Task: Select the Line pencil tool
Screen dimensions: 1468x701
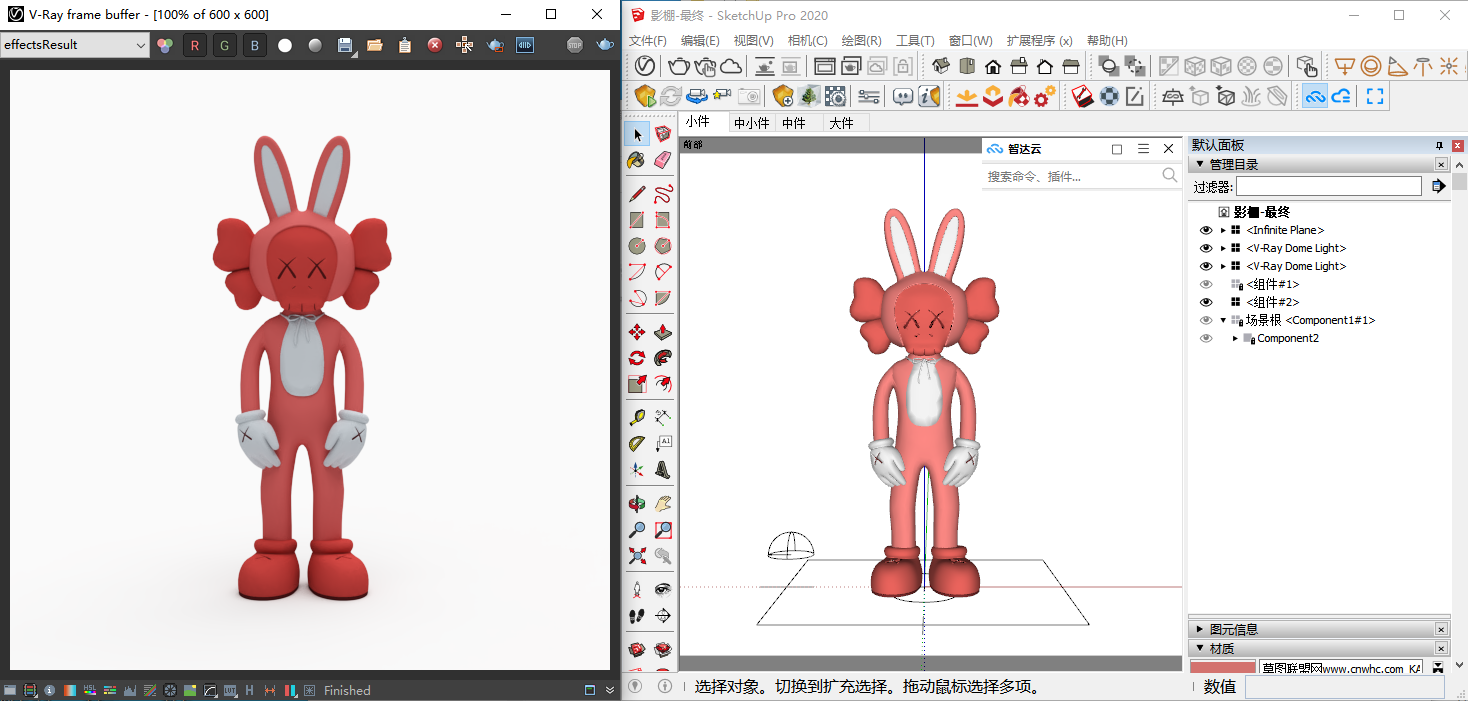Action: (636, 193)
